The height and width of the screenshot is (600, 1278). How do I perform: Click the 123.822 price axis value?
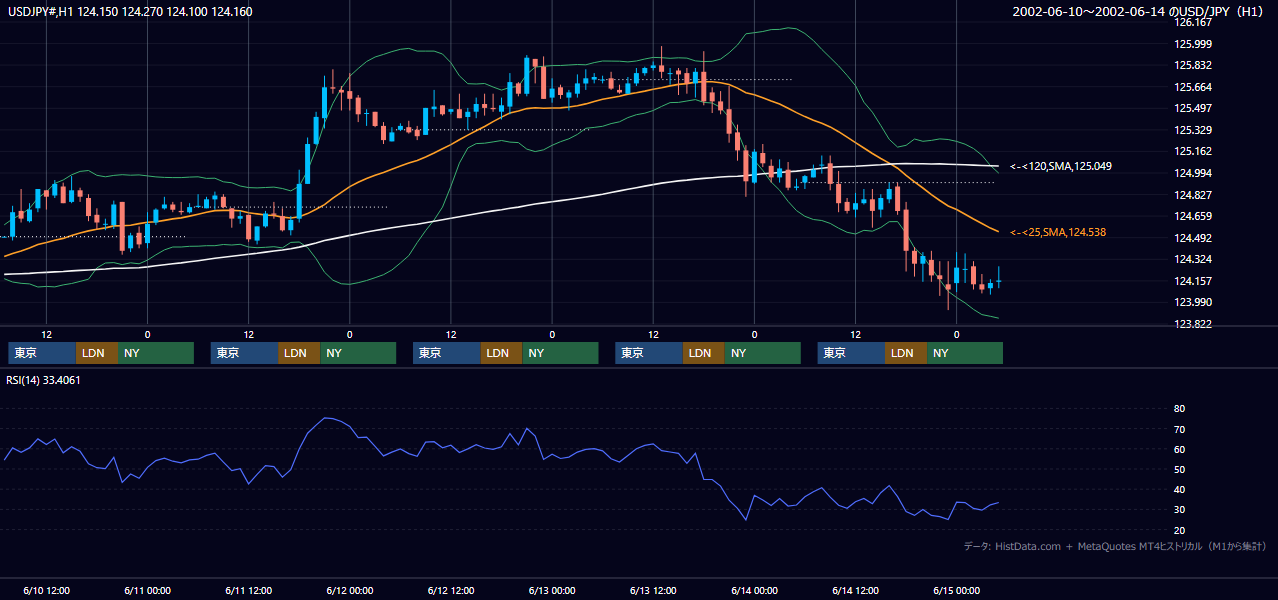click(x=1193, y=324)
